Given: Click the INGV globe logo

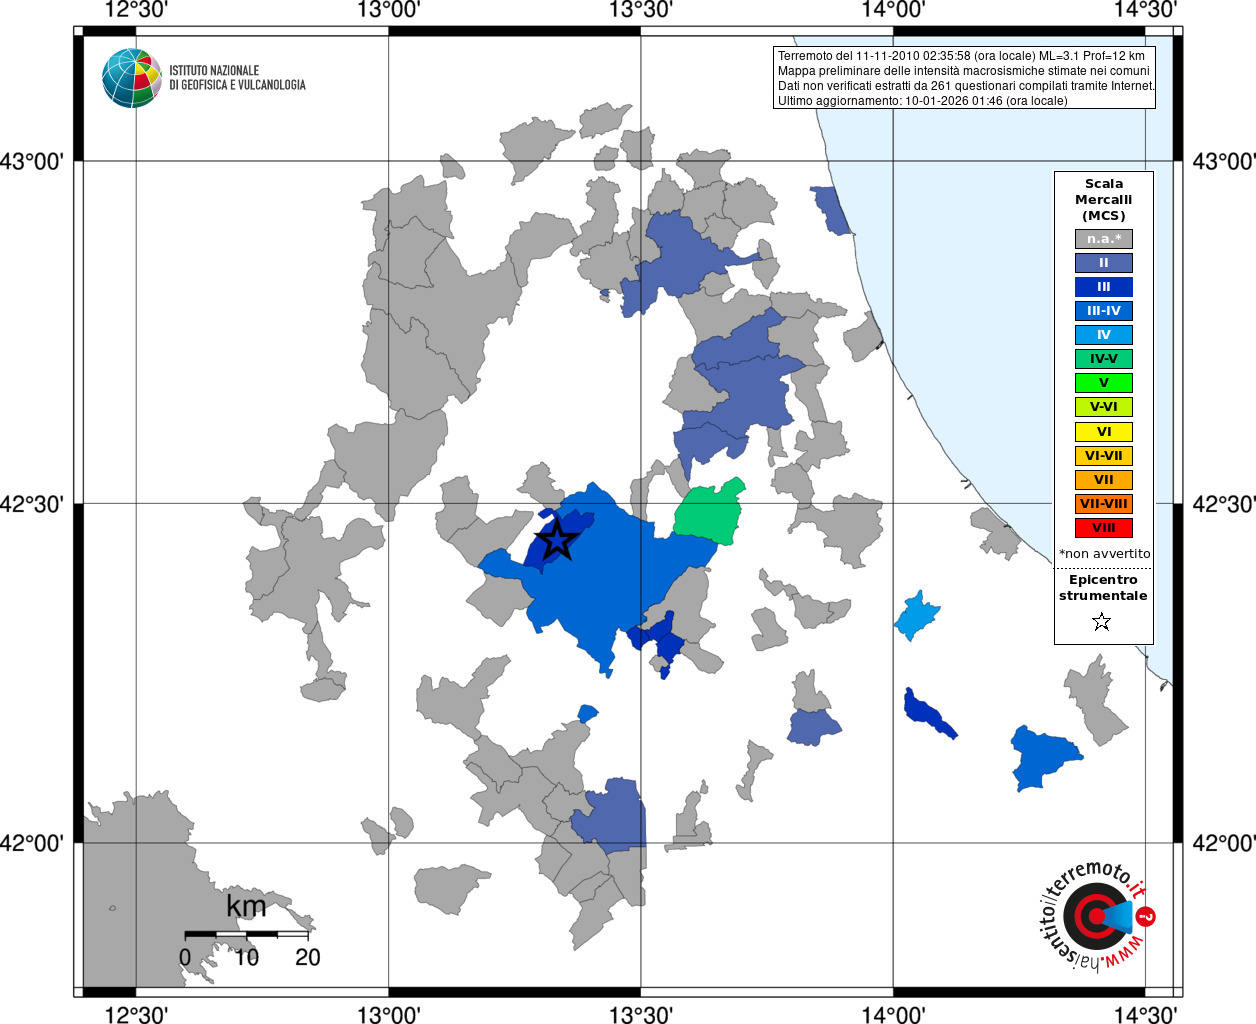Looking at the screenshot, I should [x=132, y=78].
